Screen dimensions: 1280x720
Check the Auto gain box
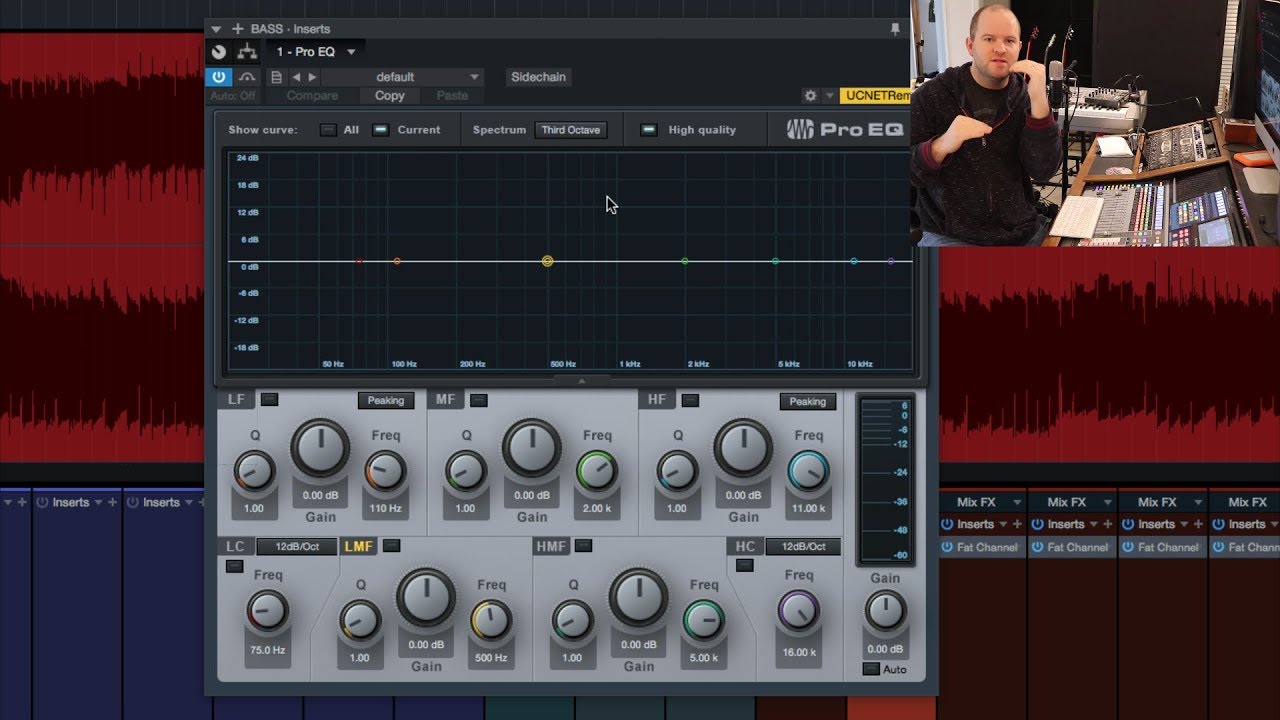[871, 669]
